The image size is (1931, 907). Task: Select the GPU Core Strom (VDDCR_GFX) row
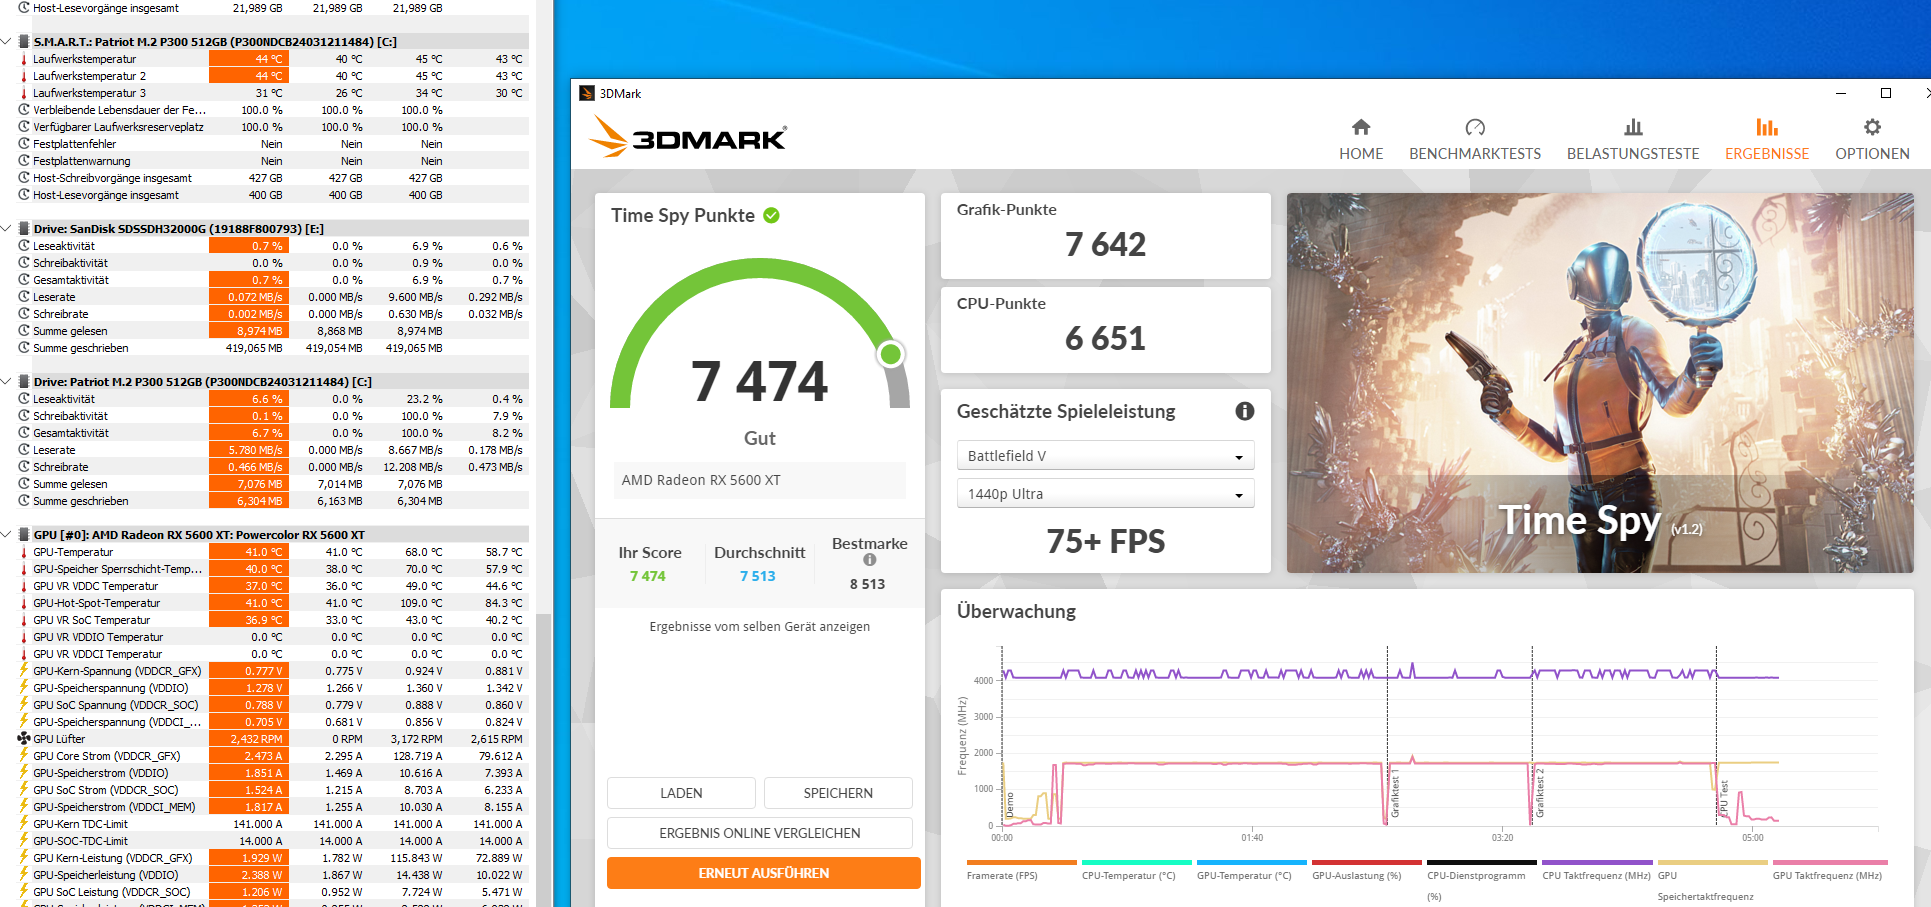click(272, 756)
